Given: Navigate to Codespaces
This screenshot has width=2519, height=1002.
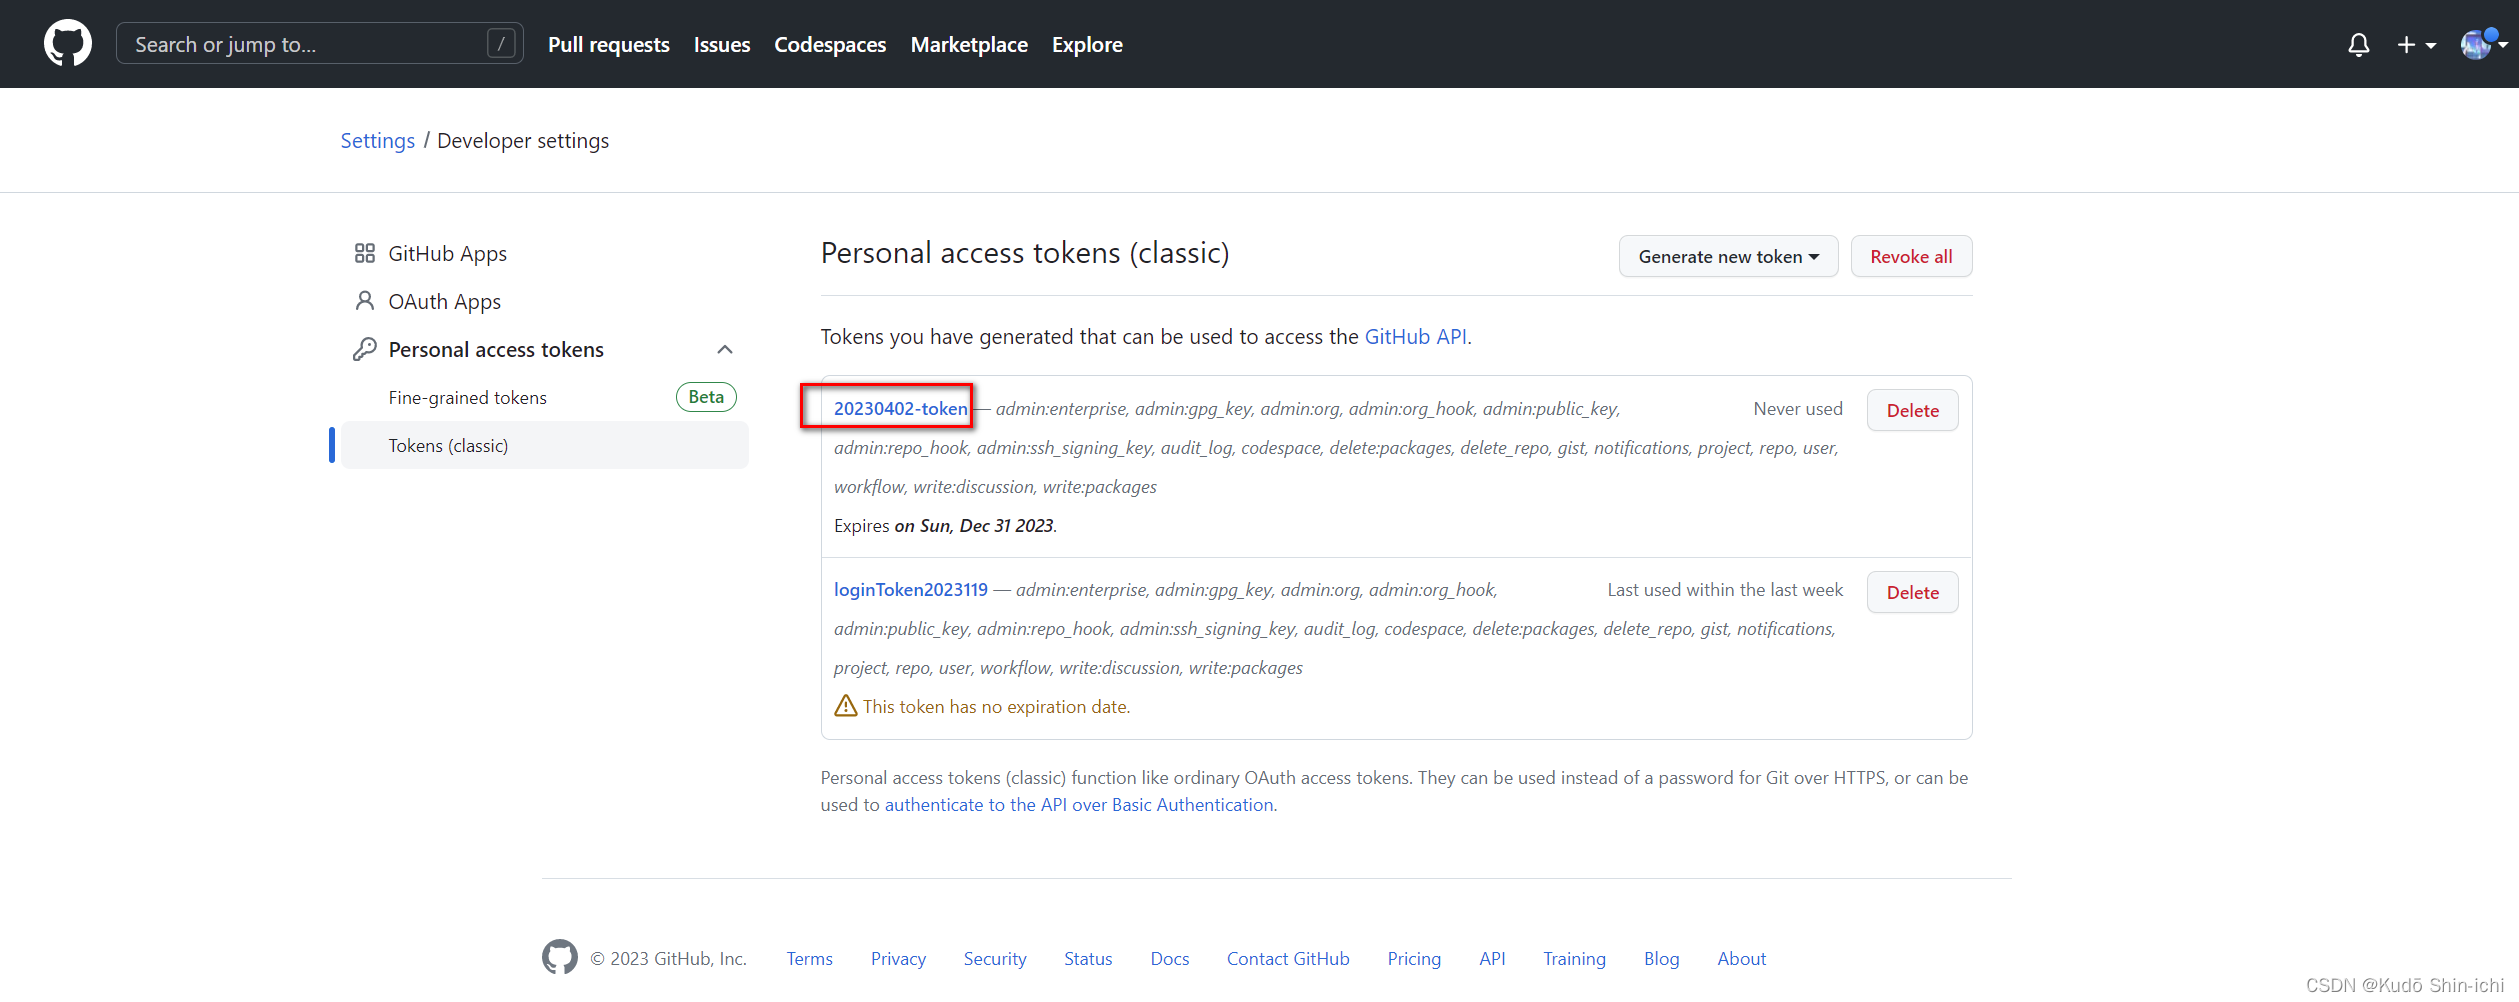Looking at the screenshot, I should (830, 45).
